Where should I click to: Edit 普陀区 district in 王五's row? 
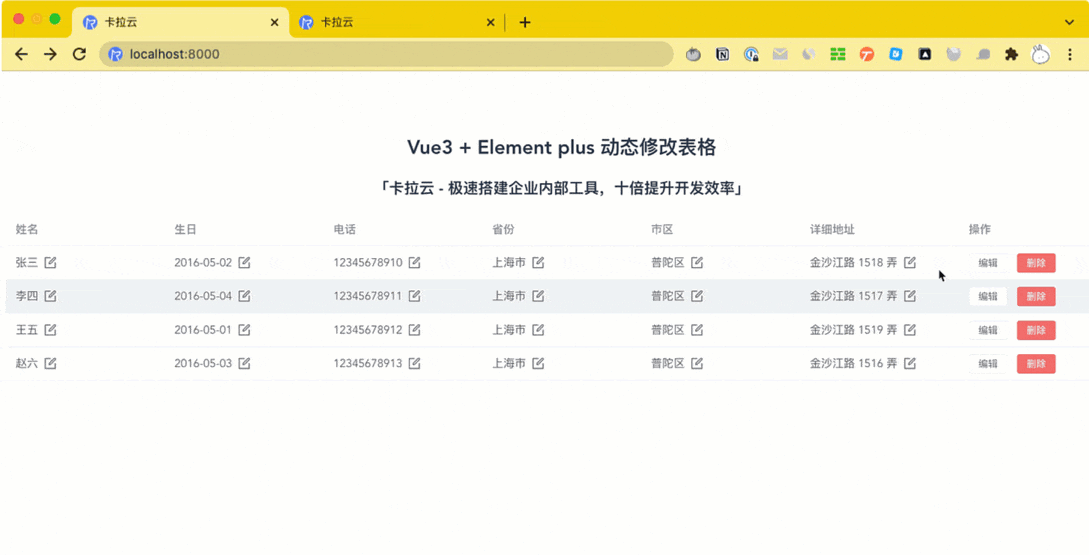697,330
